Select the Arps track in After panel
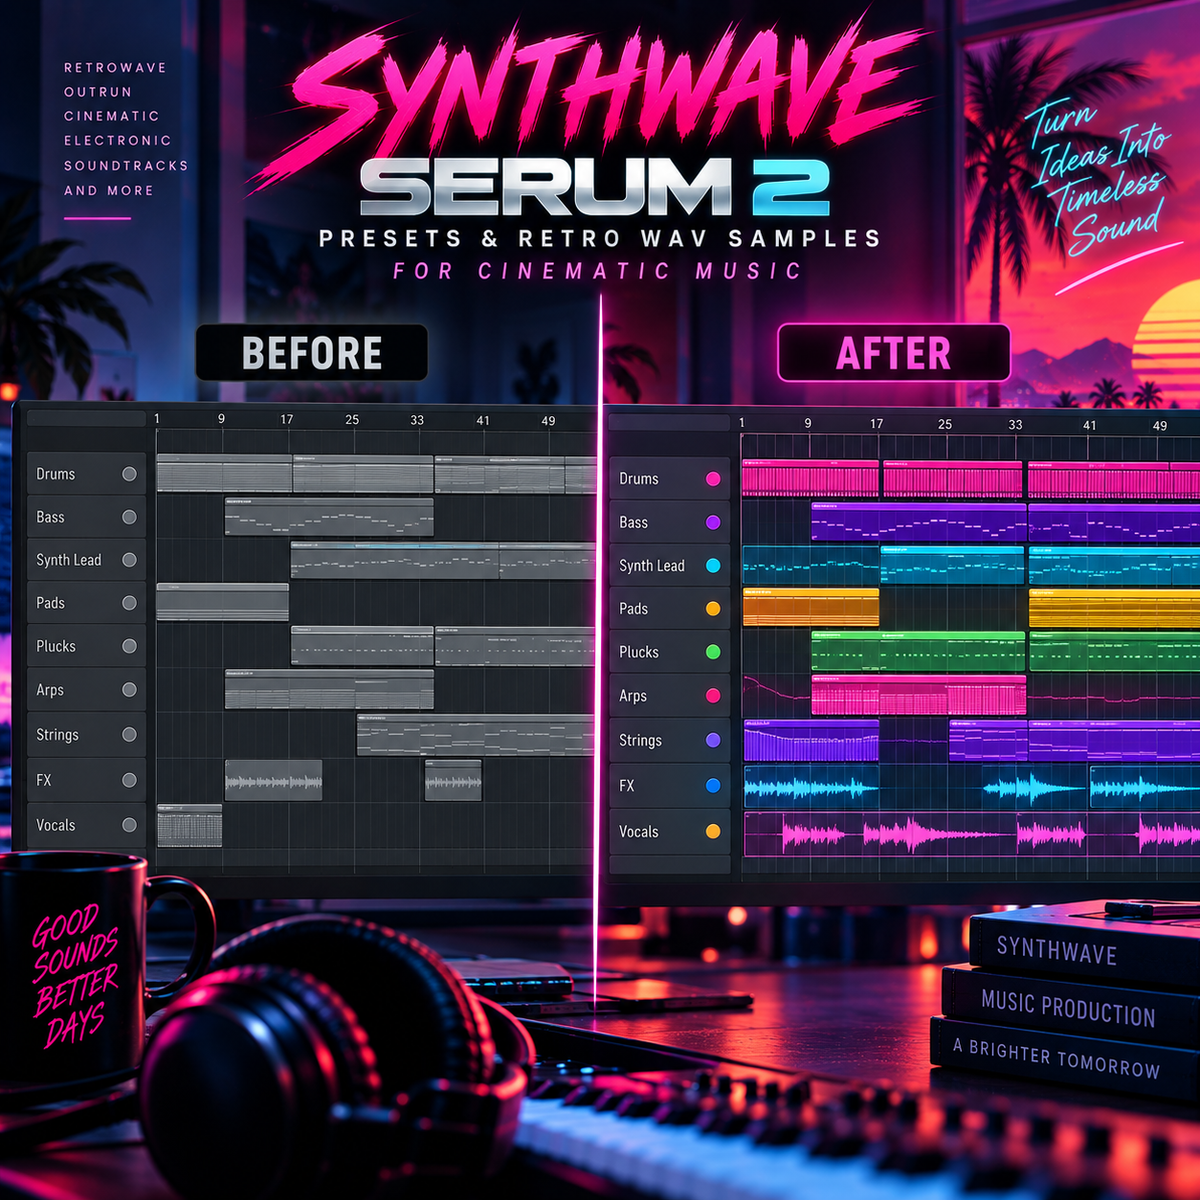This screenshot has width=1200, height=1200. tap(670, 695)
